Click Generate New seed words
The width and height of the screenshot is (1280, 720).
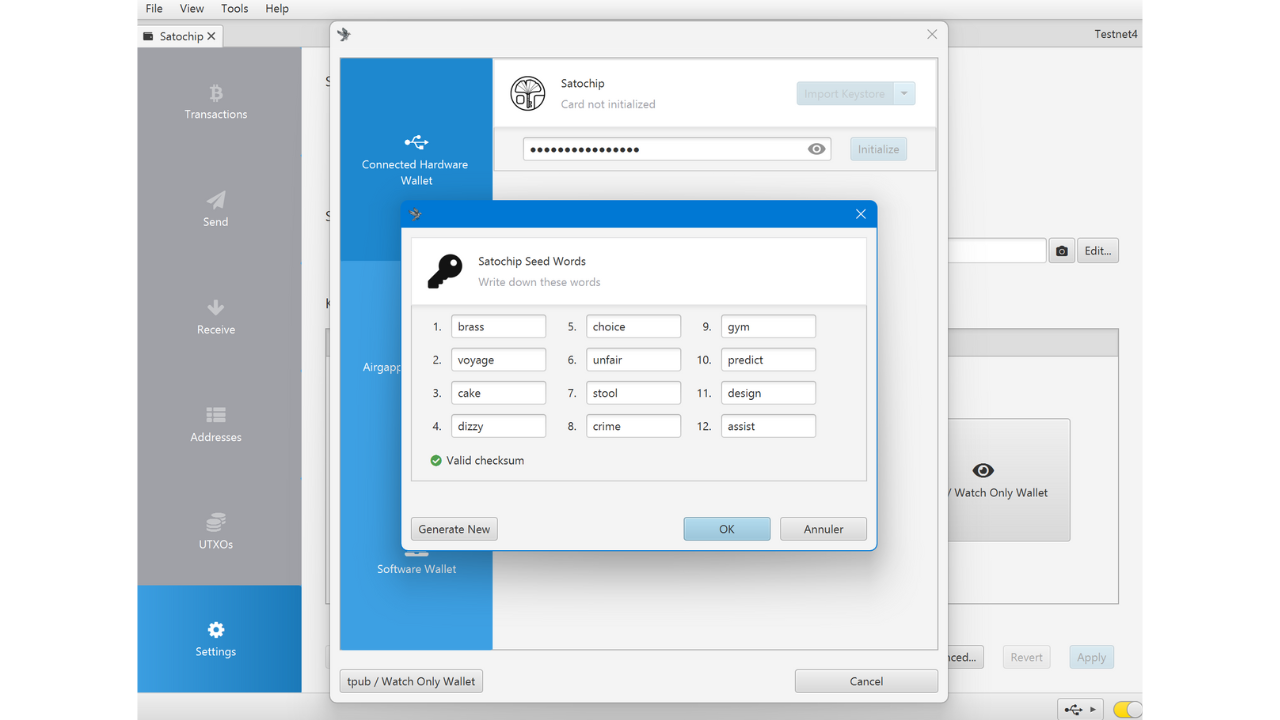click(x=454, y=529)
